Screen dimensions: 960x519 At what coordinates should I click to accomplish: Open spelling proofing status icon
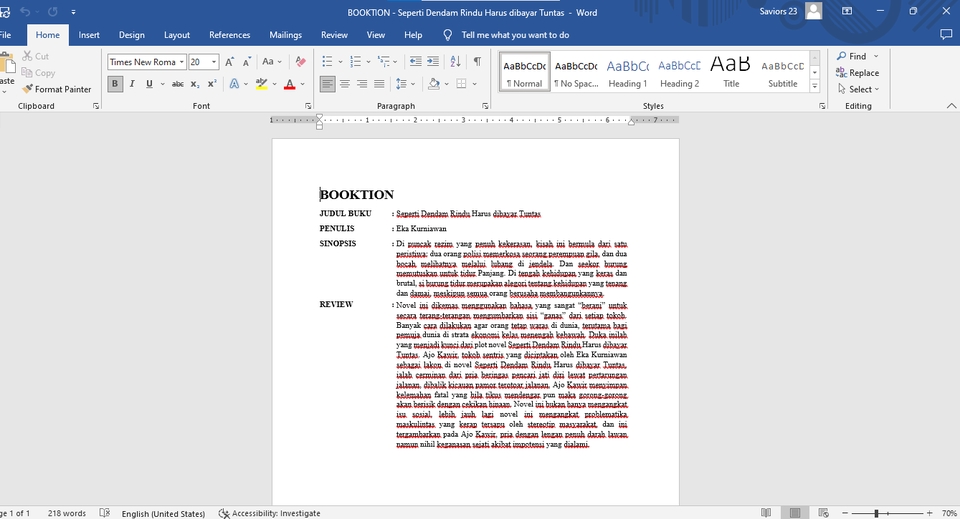105,513
